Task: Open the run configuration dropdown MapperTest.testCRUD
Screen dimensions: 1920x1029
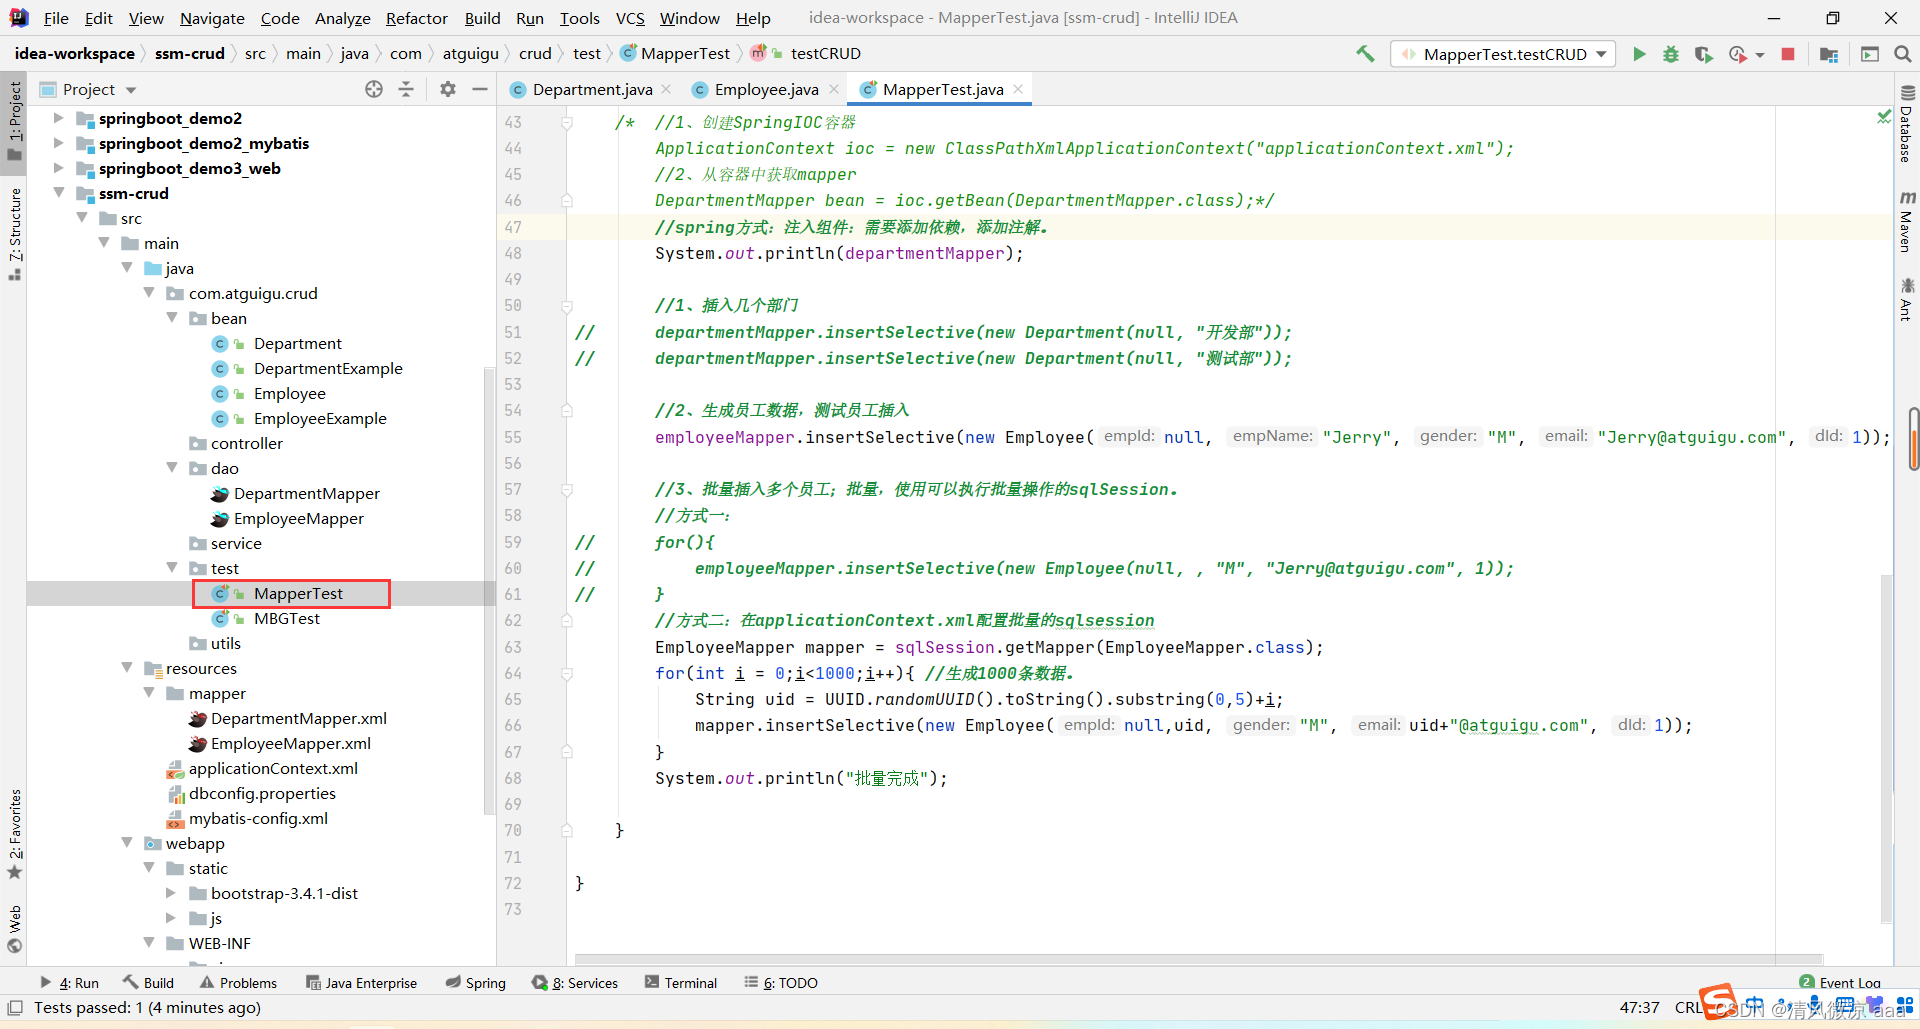Action: tap(1503, 54)
